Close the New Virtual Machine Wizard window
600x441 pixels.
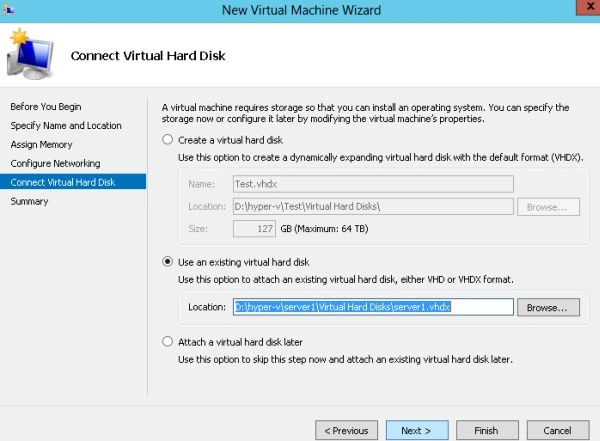point(589,7)
